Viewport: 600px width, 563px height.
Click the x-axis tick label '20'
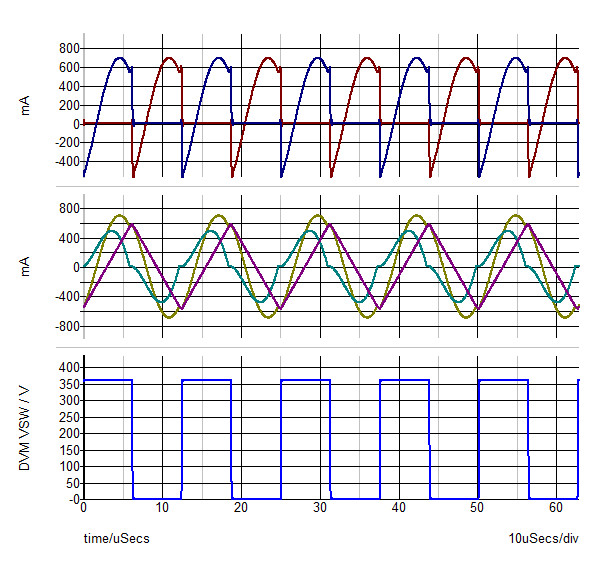coord(241,508)
